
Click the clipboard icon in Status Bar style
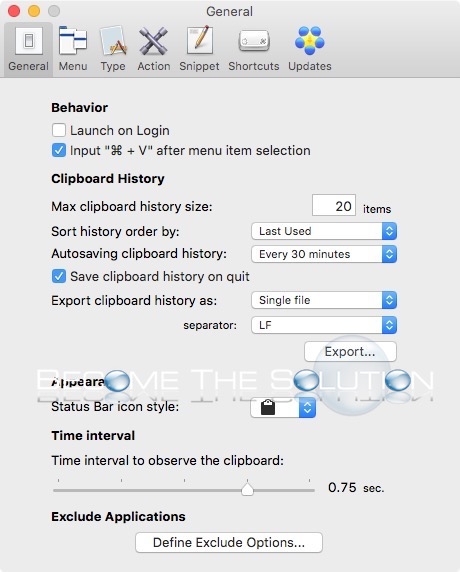[268, 407]
